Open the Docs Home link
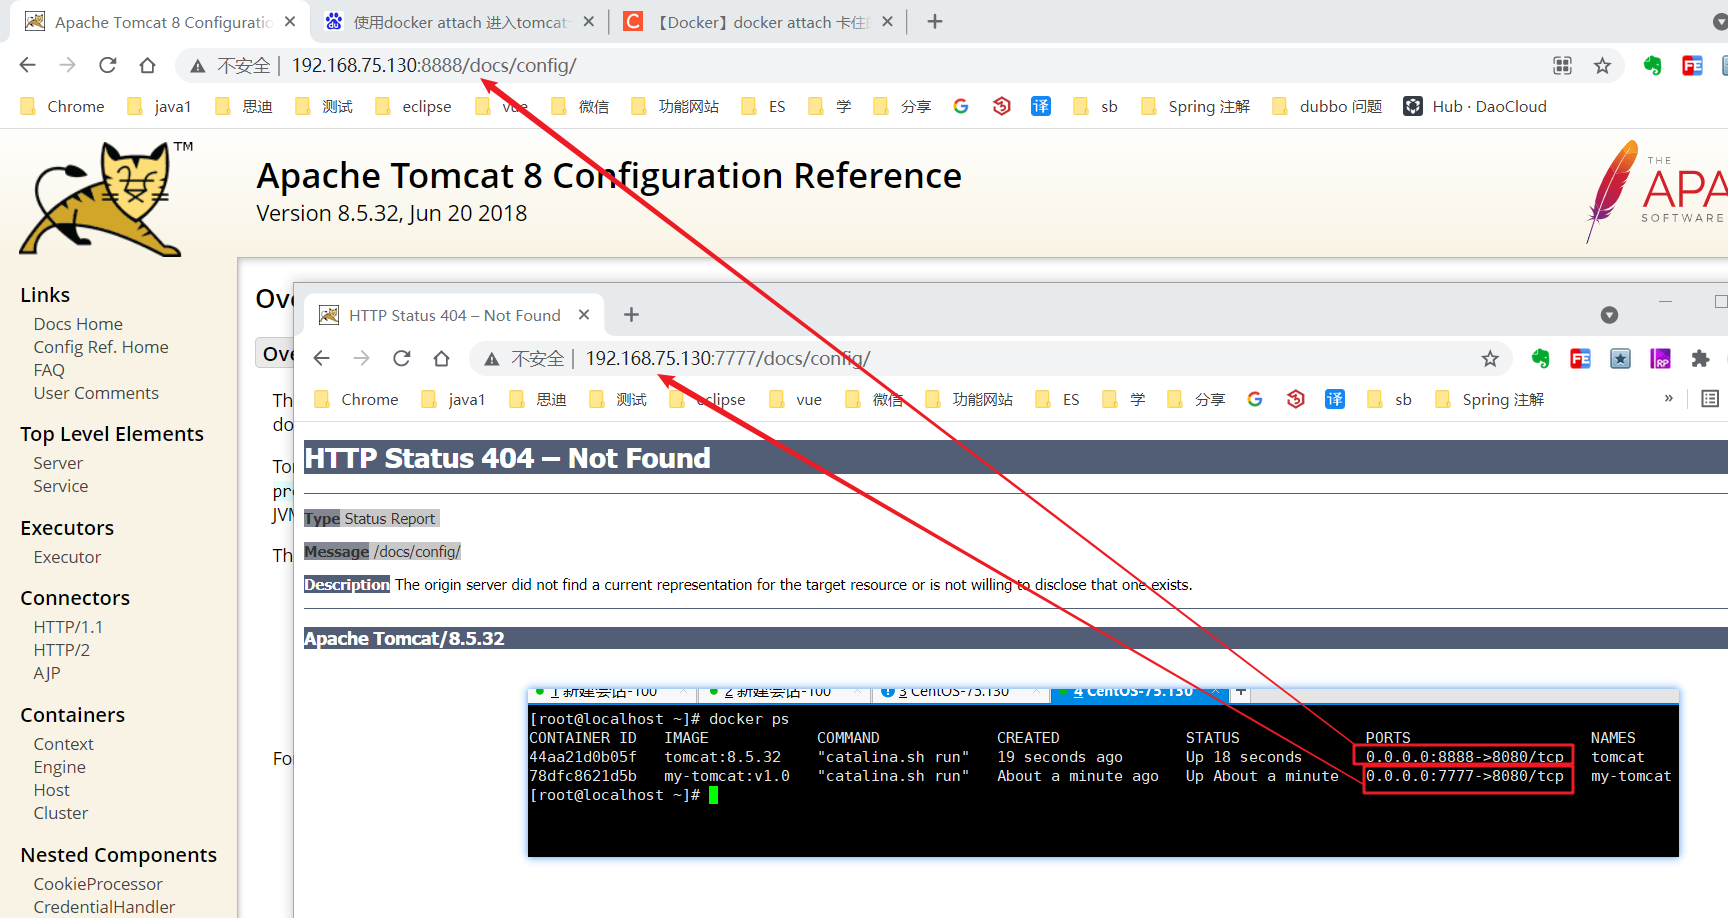This screenshot has height=918, width=1728. (x=78, y=324)
